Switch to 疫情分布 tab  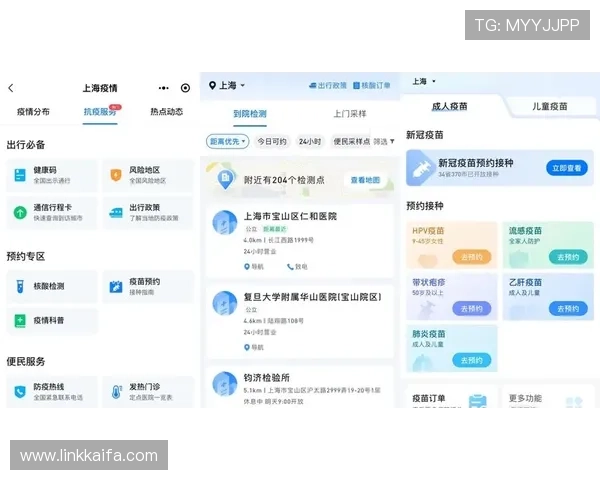tap(33, 112)
